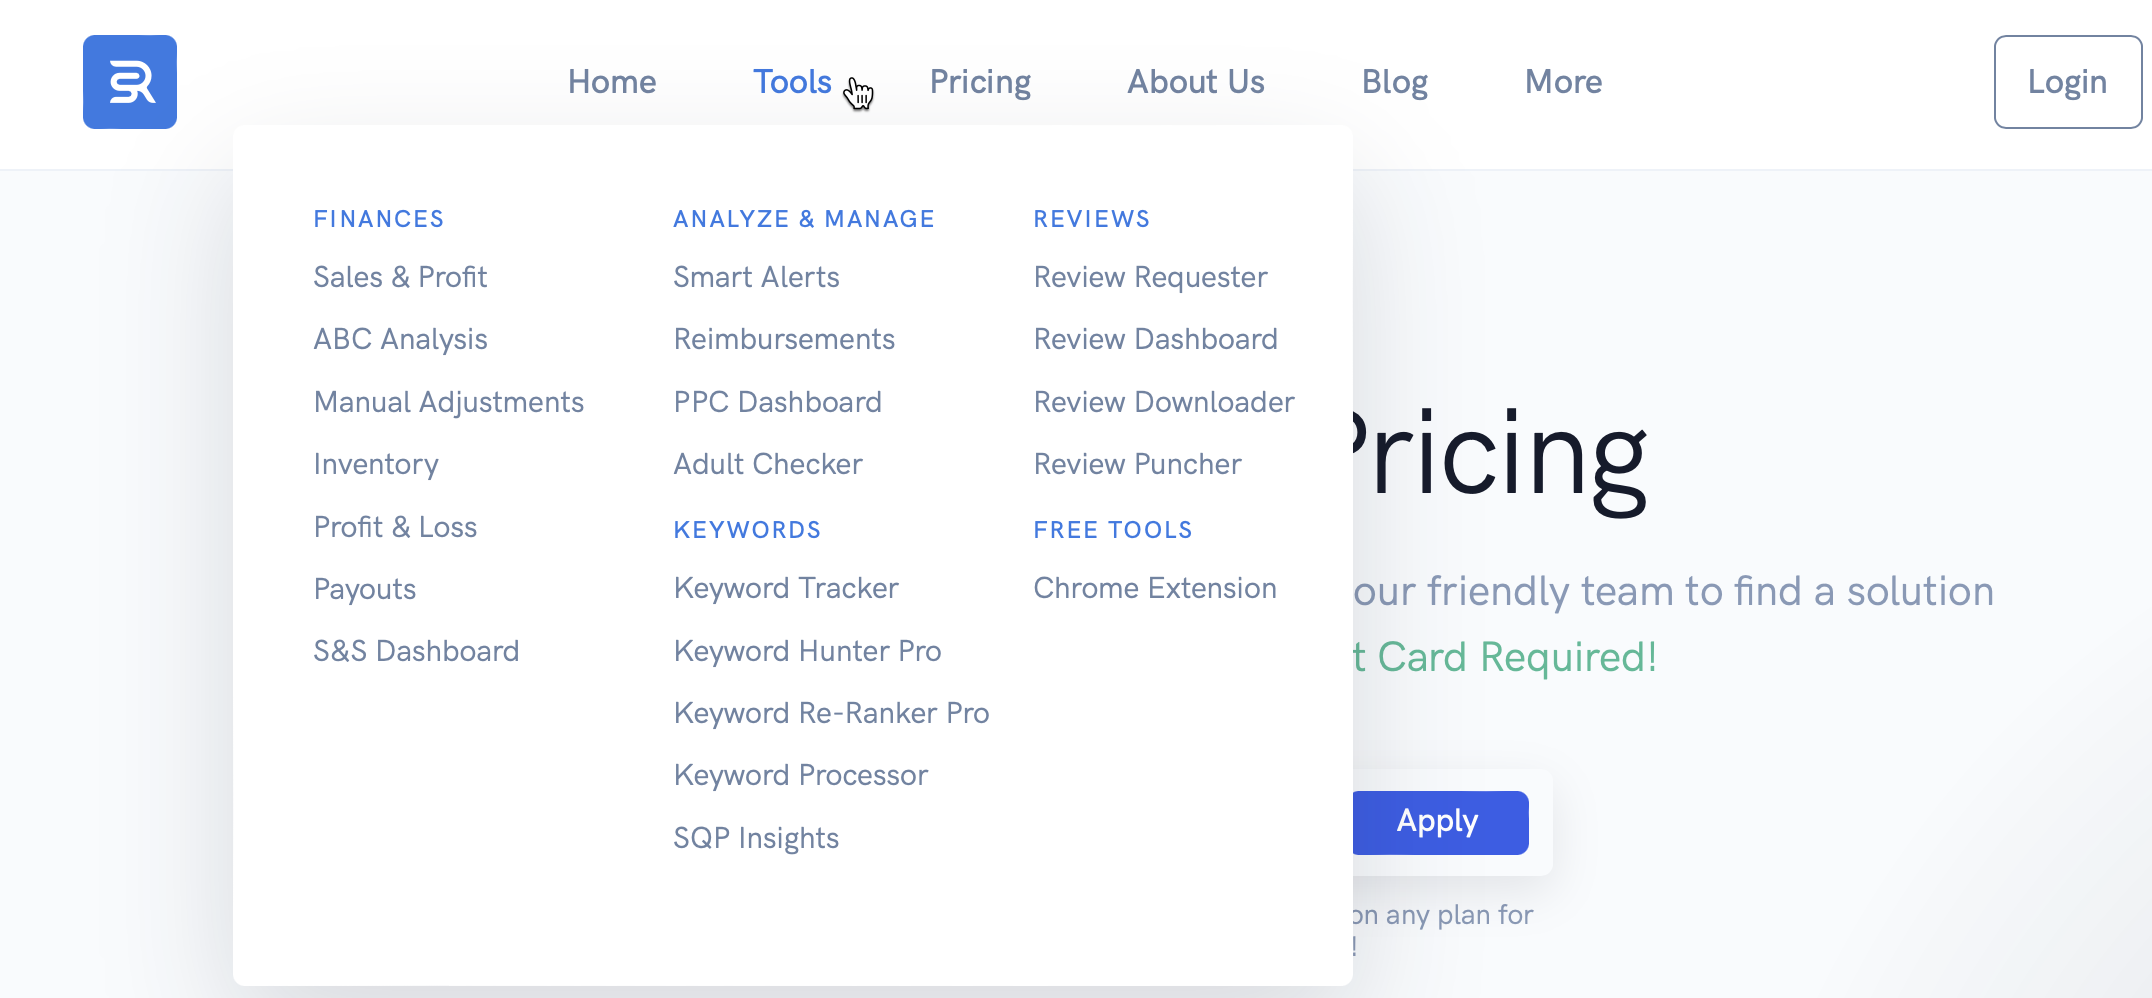The image size is (2152, 998).
Task: Navigate to About Us
Action: (x=1196, y=82)
